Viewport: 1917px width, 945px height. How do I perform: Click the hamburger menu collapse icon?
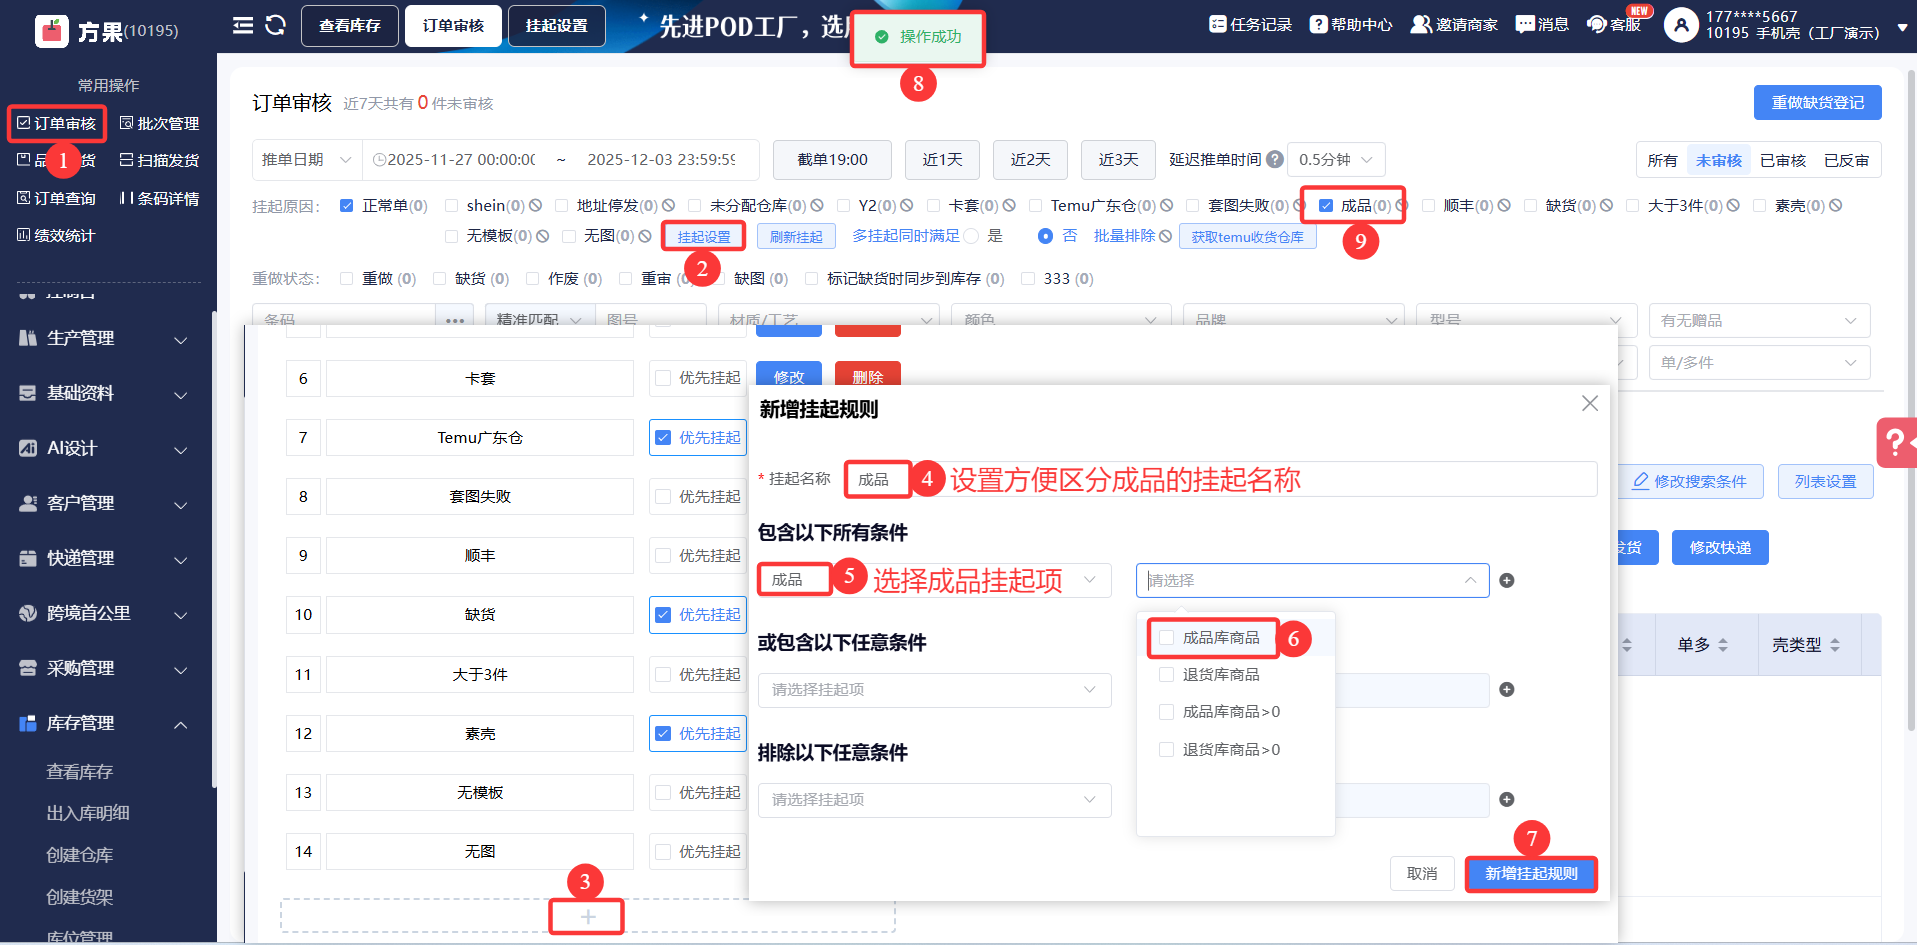[243, 25]
